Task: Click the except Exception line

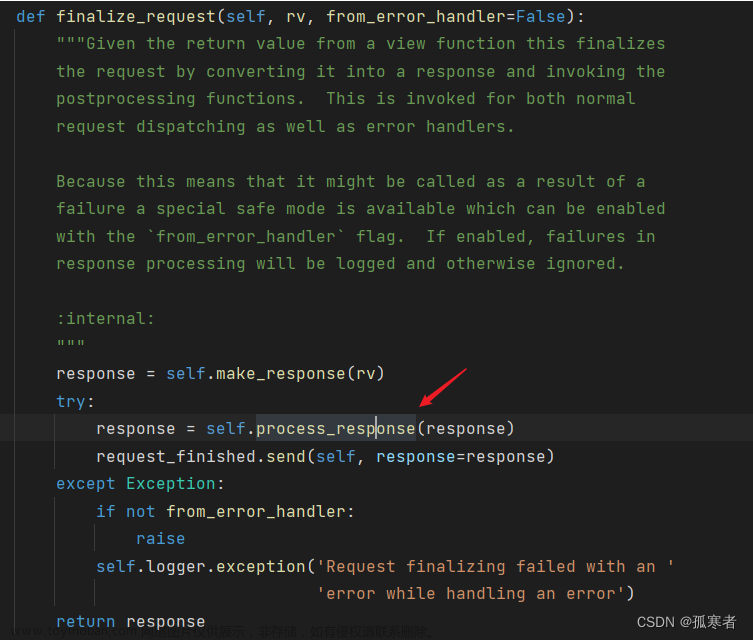Action: pyautogui.click(x=140, y=483)
